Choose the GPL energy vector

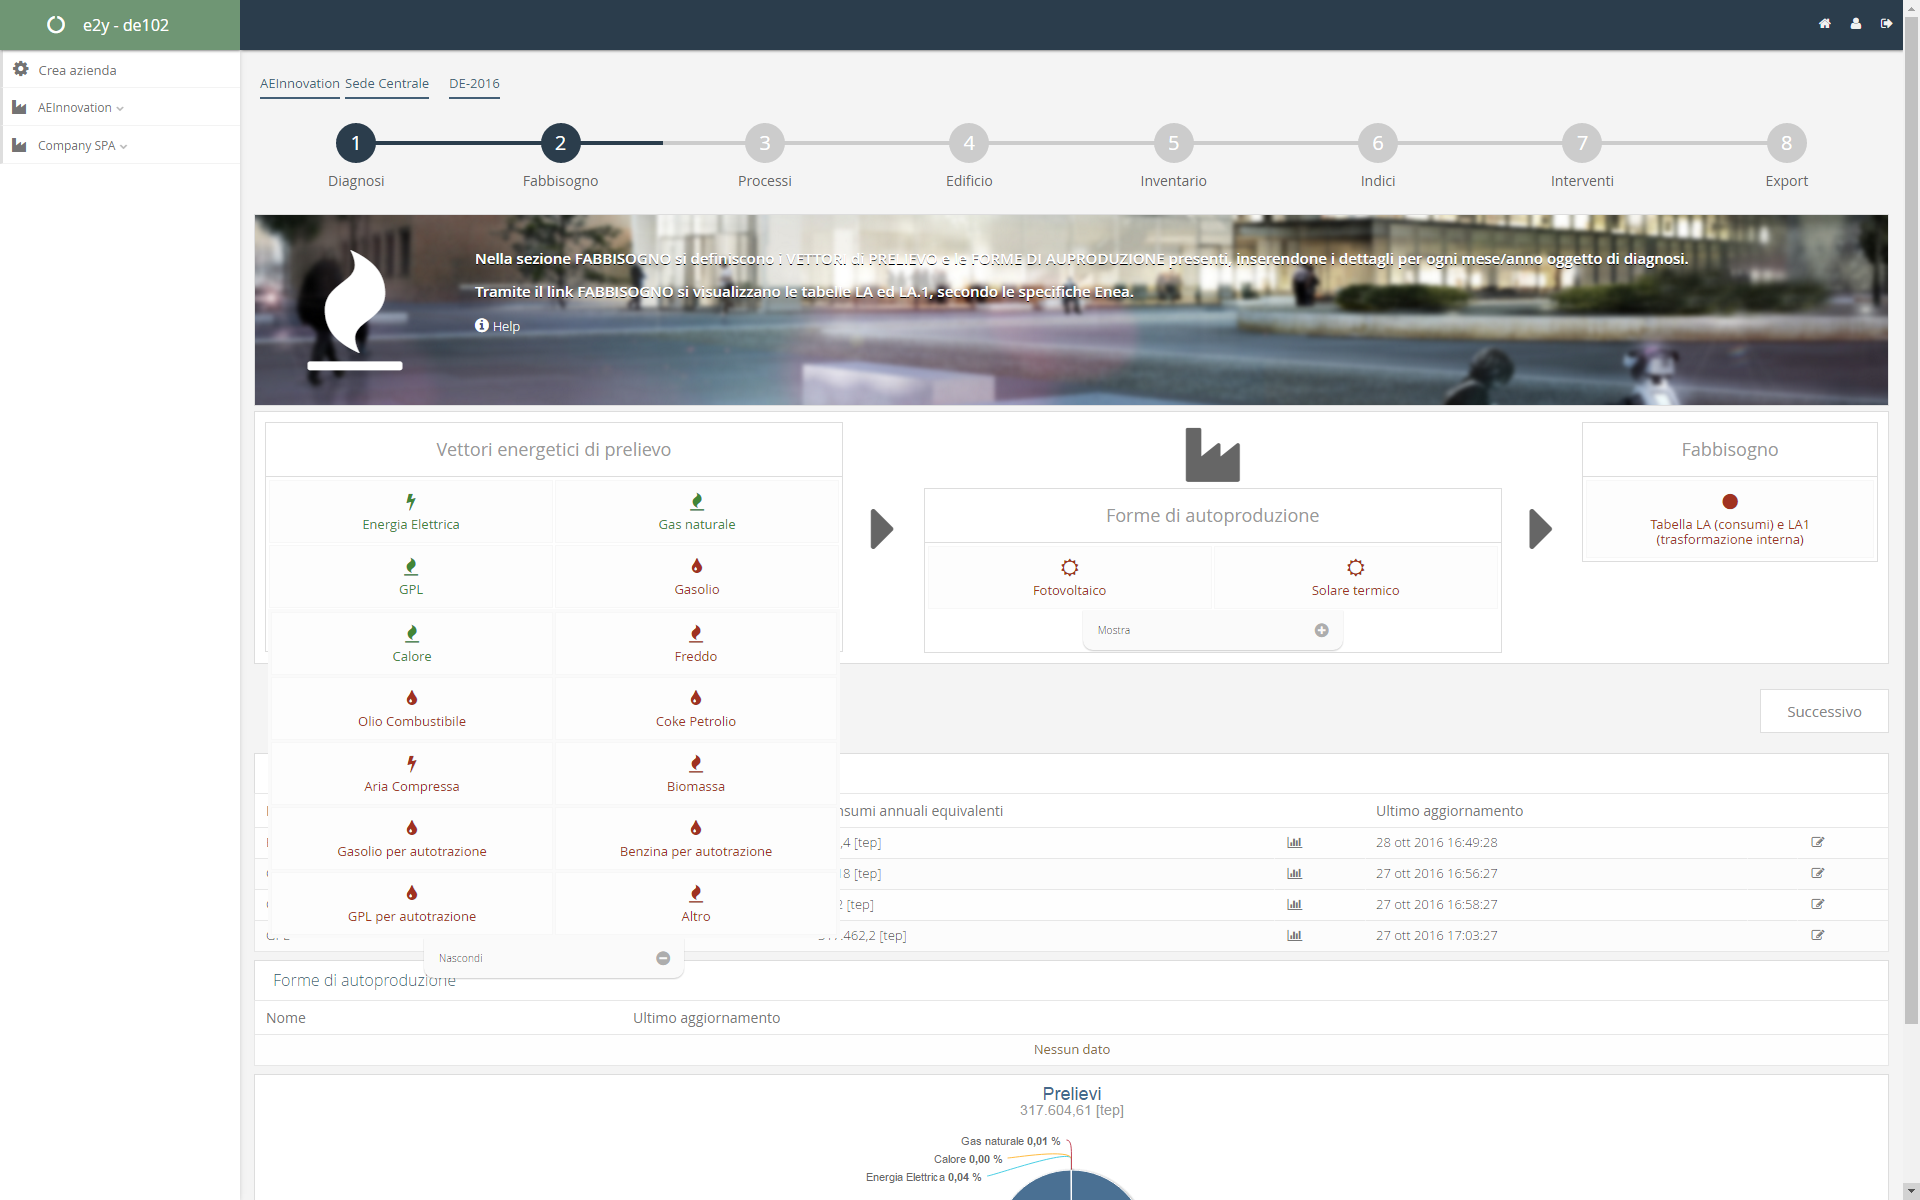pyautogui.click(x=411, y=577)
